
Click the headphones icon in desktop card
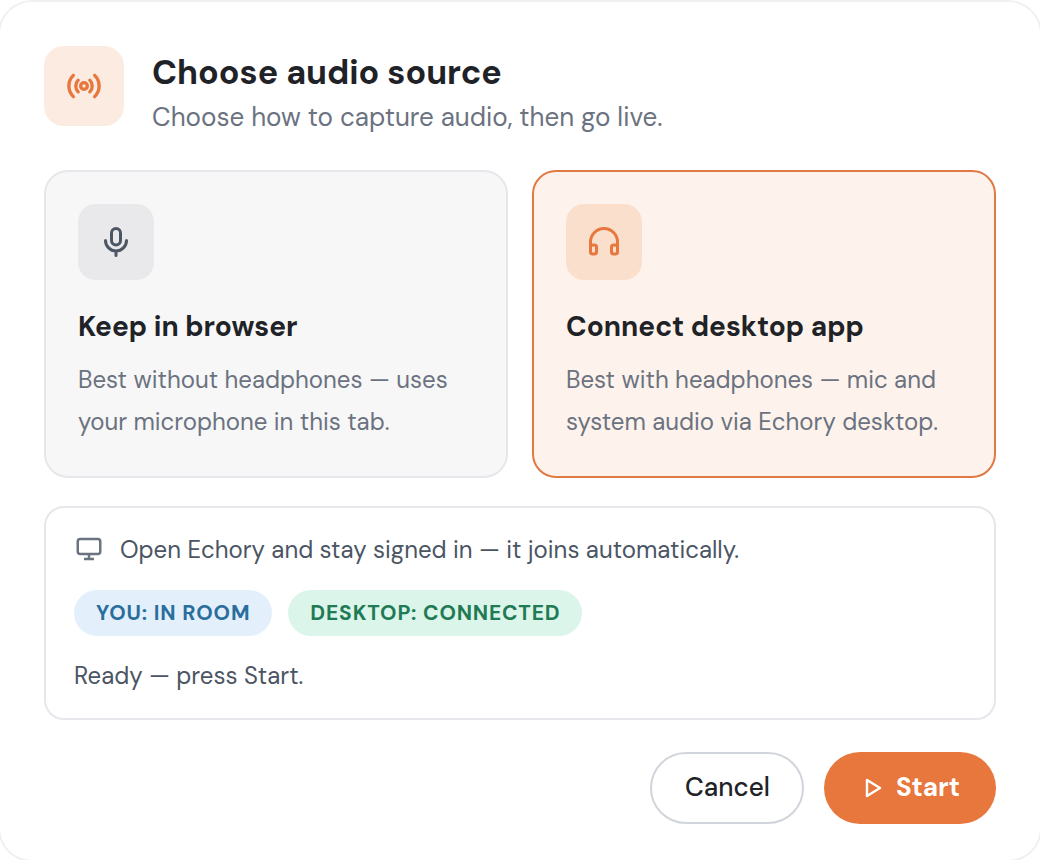tap(604, 241)
